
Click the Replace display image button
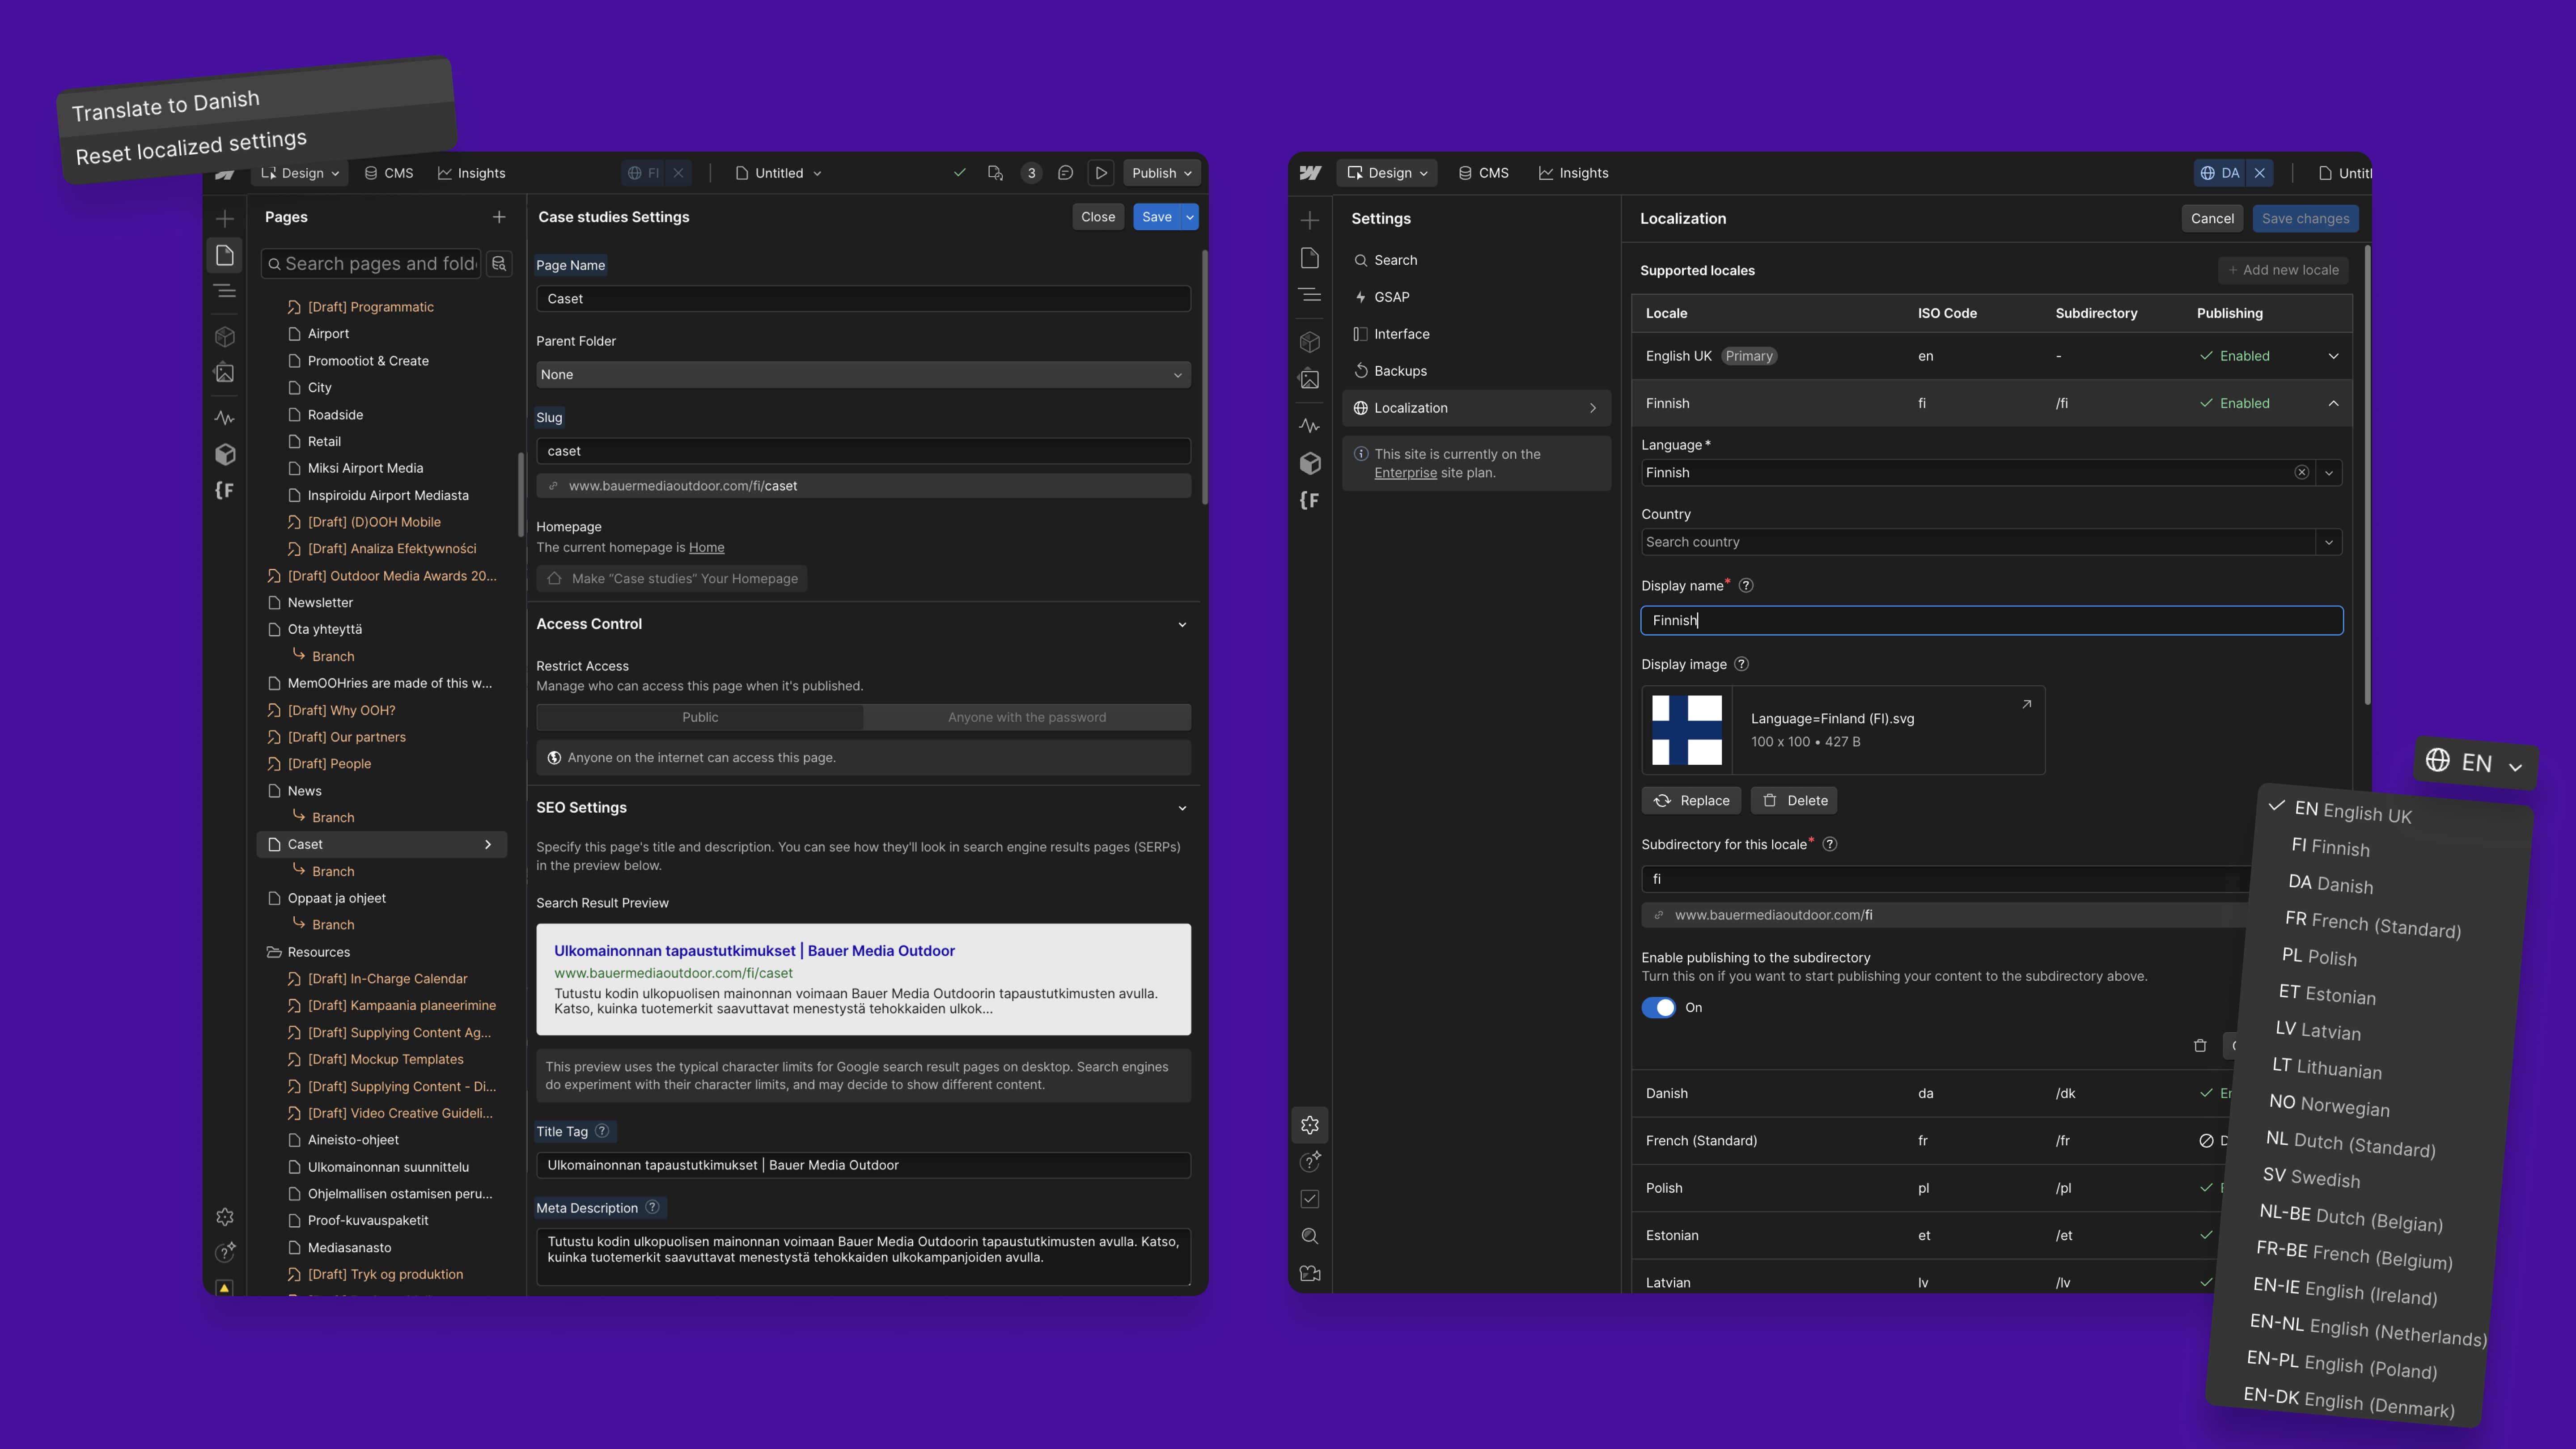click(x=1691, y=800)
